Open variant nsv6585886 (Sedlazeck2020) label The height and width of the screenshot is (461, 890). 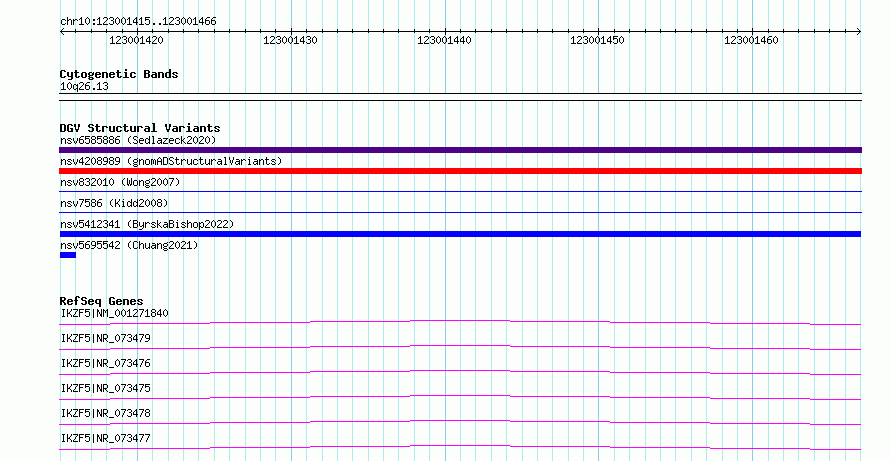pyautogui.click(x=138, y=140)
